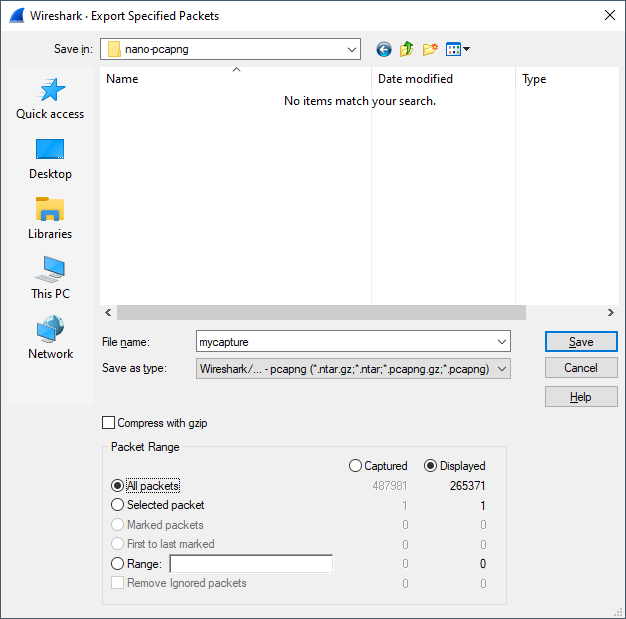Open Quick access location

pos(50,99)
